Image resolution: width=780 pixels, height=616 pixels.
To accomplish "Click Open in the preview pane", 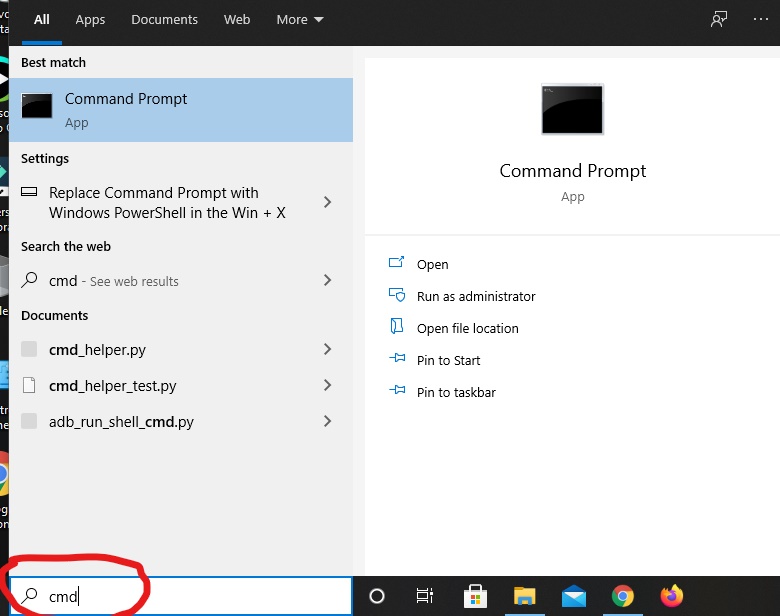I will coord(432,265).
